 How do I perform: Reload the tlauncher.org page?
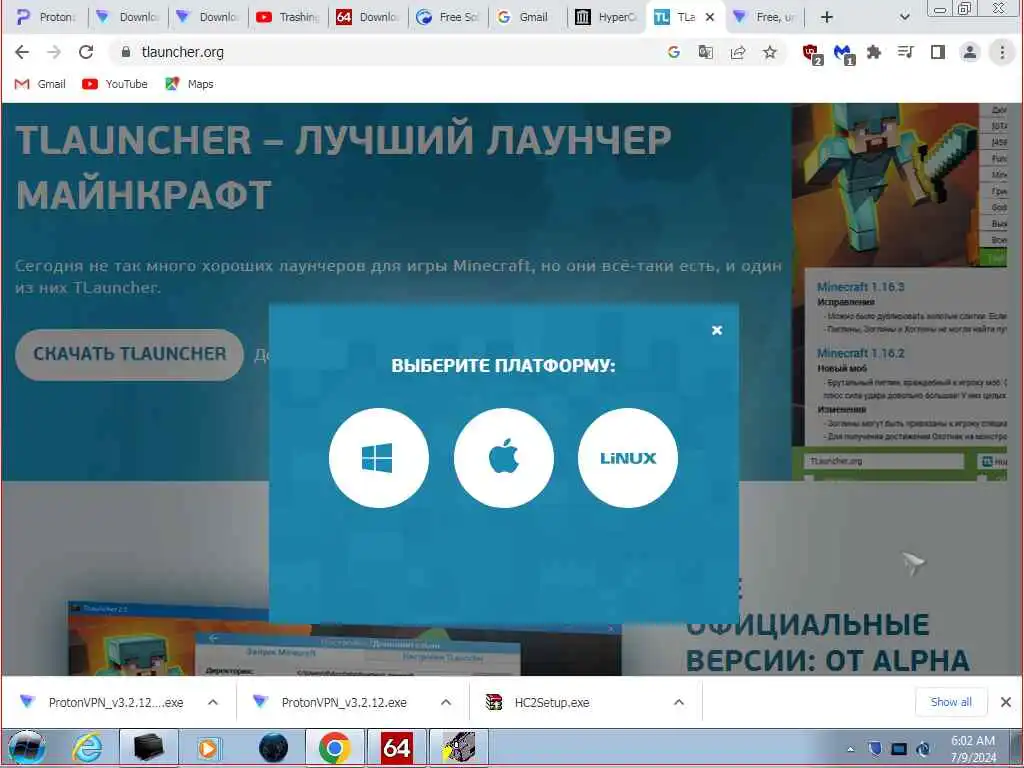pos(86,52)
